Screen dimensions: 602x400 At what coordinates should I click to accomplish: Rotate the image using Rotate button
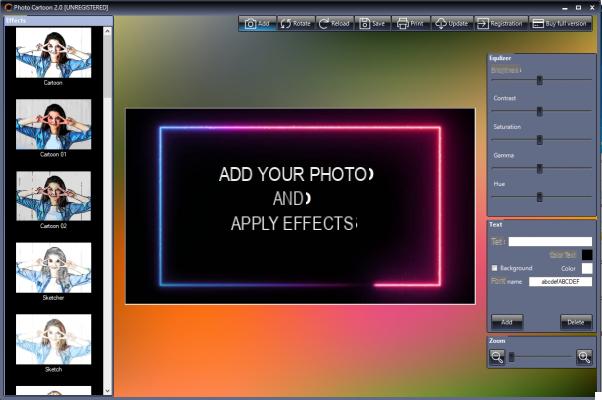[x=296, y=24]
